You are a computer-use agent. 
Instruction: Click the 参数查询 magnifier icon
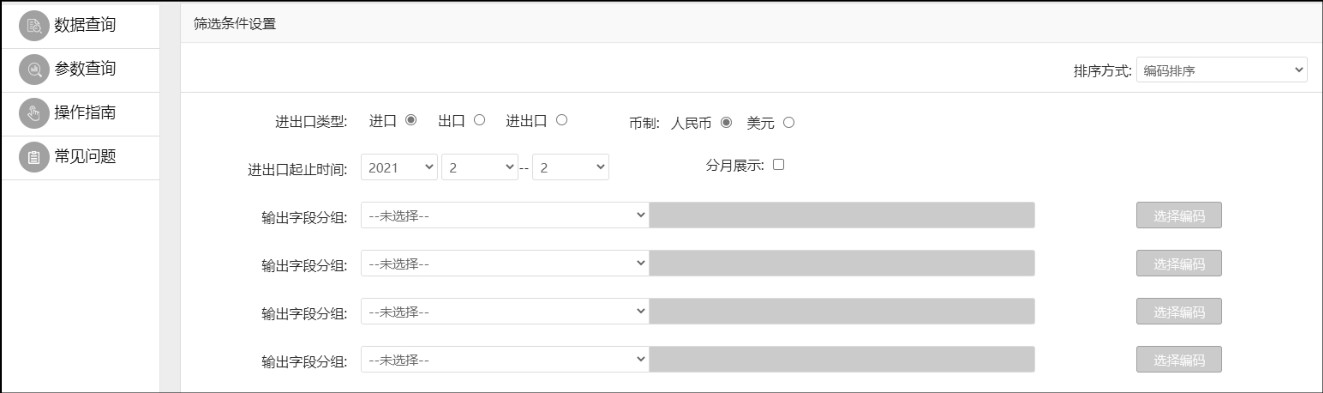[34, 69]
